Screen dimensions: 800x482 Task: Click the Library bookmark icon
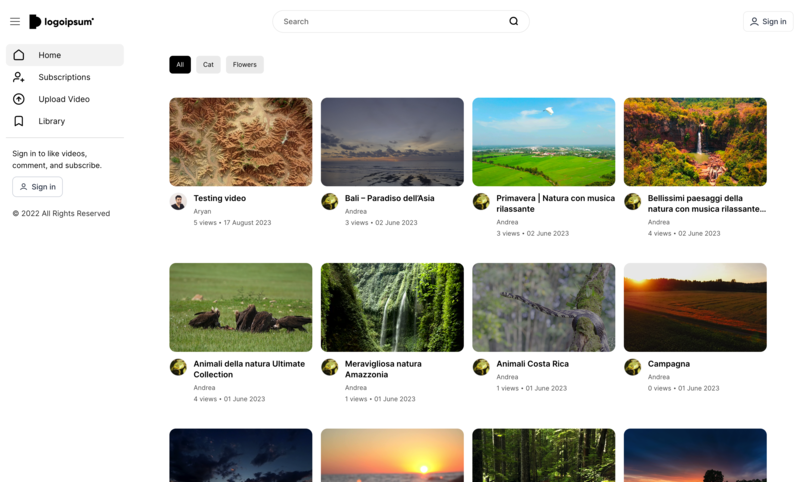click(19, 121)
